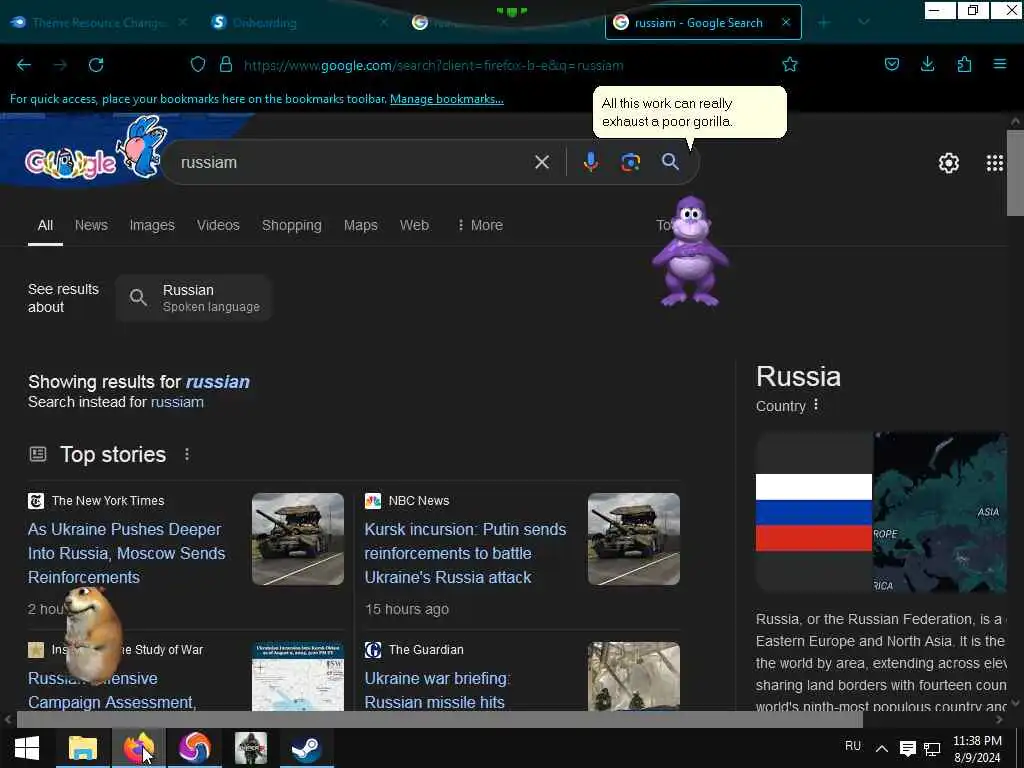Search instead for russiam link
The width and height of the screenshot is (1024, 768).
177,402
